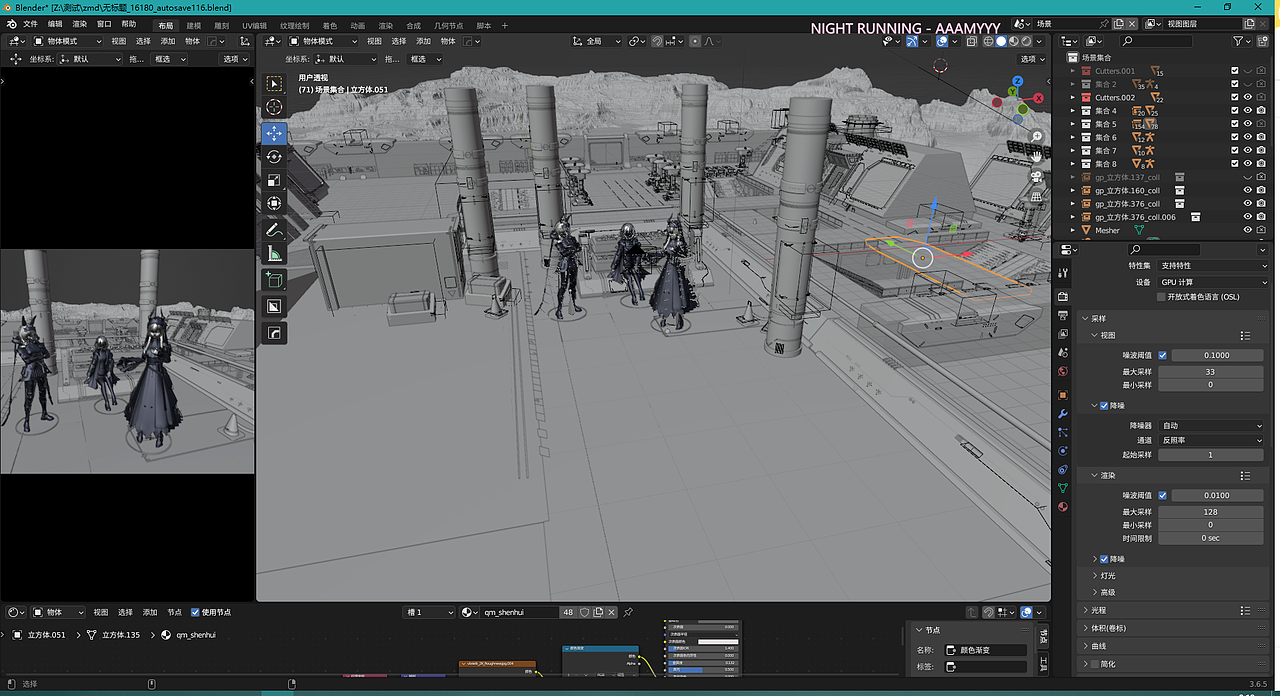Activate the Move tool
Viewport: 1280px width, 696px height.
275,133
